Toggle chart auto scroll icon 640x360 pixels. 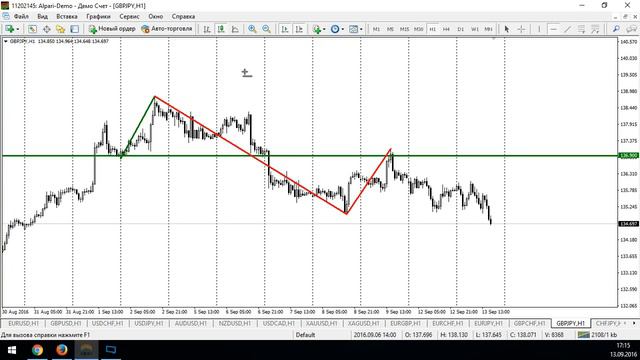285,29
